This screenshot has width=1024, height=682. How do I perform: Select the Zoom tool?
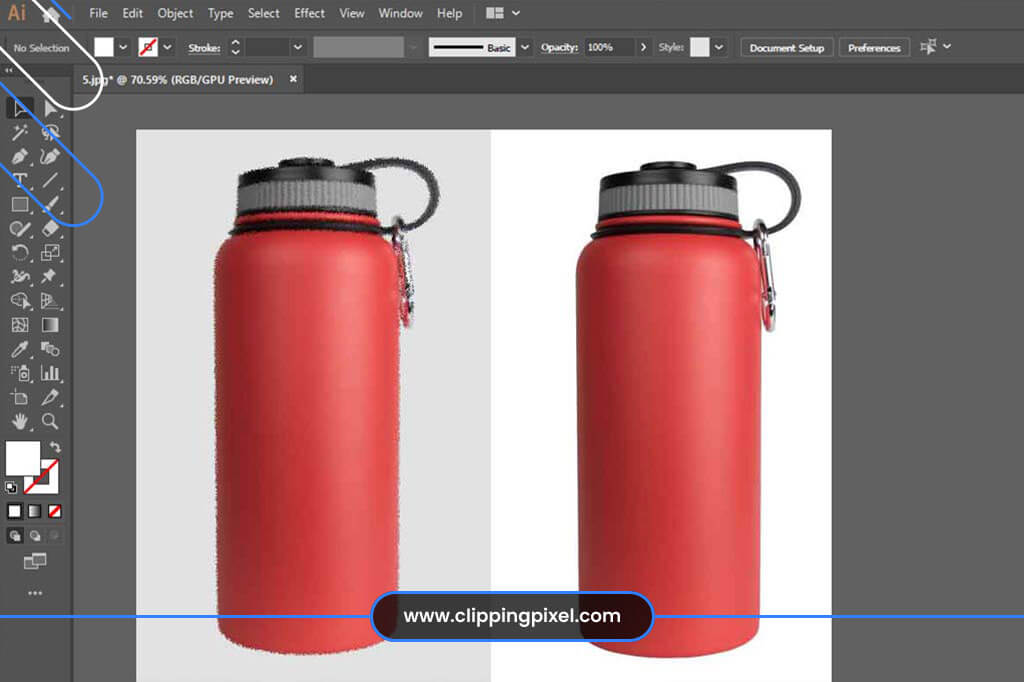coord(50,422)
